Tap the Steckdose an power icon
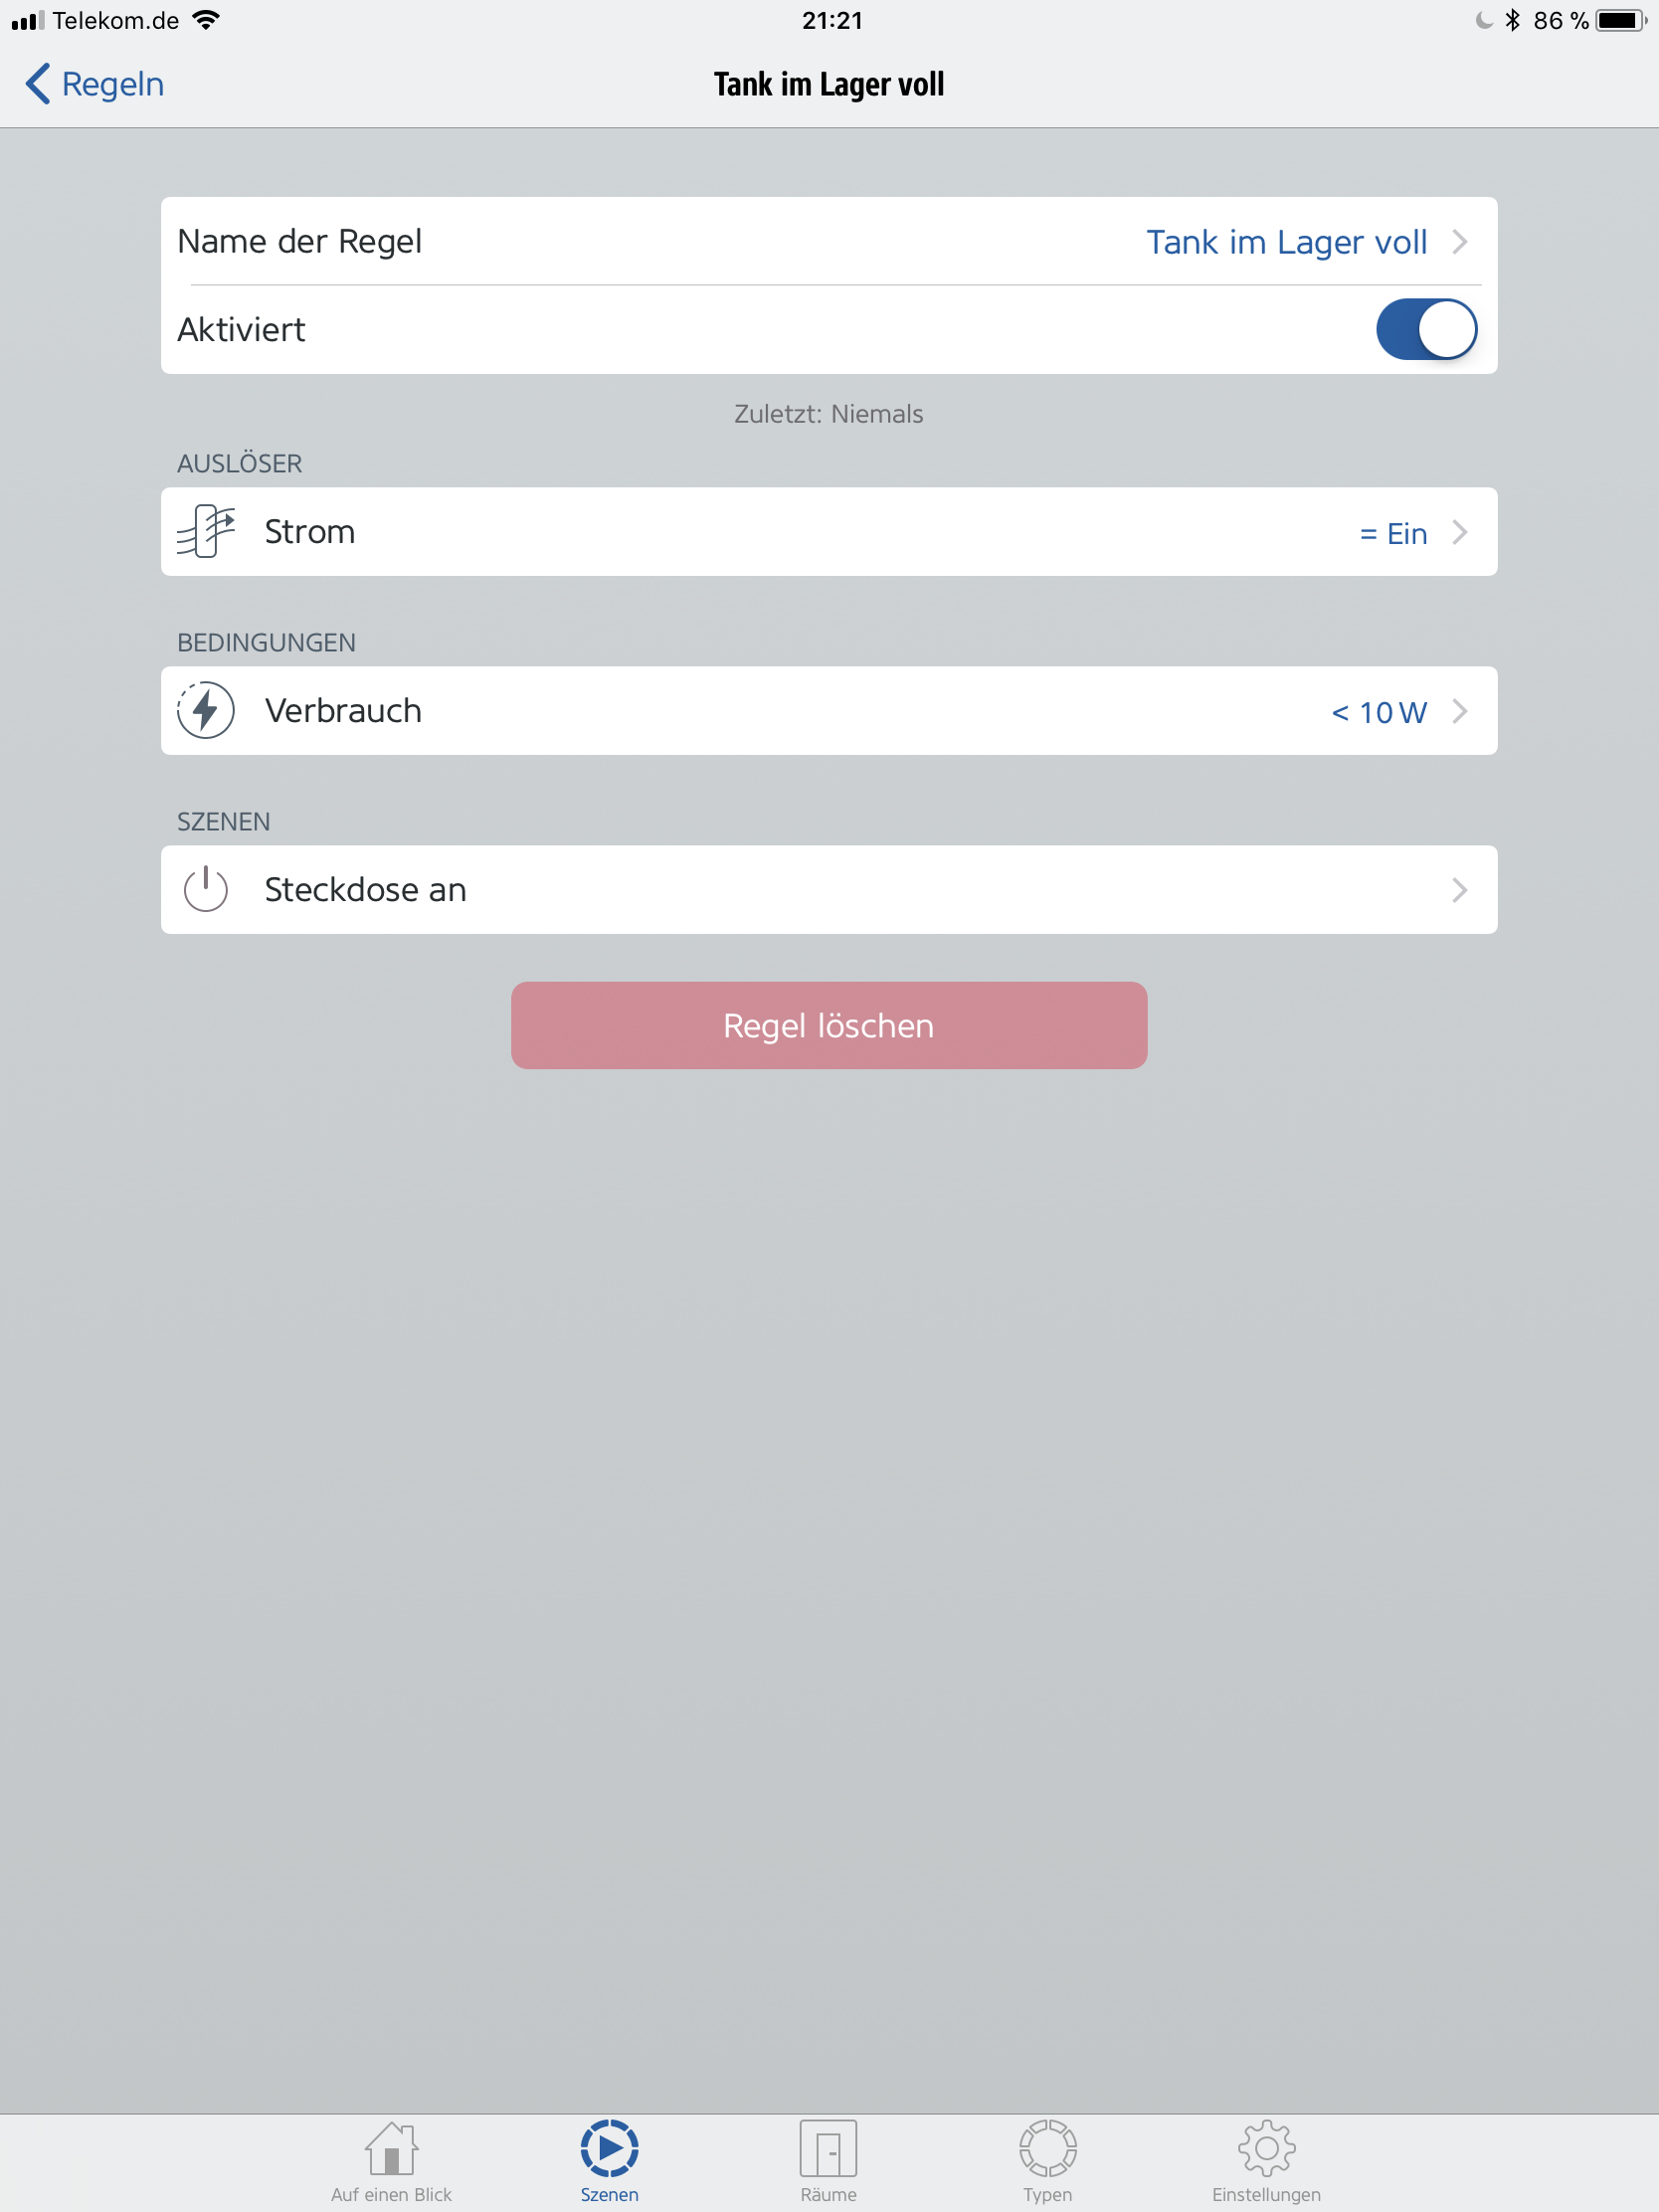 point(206,889)
